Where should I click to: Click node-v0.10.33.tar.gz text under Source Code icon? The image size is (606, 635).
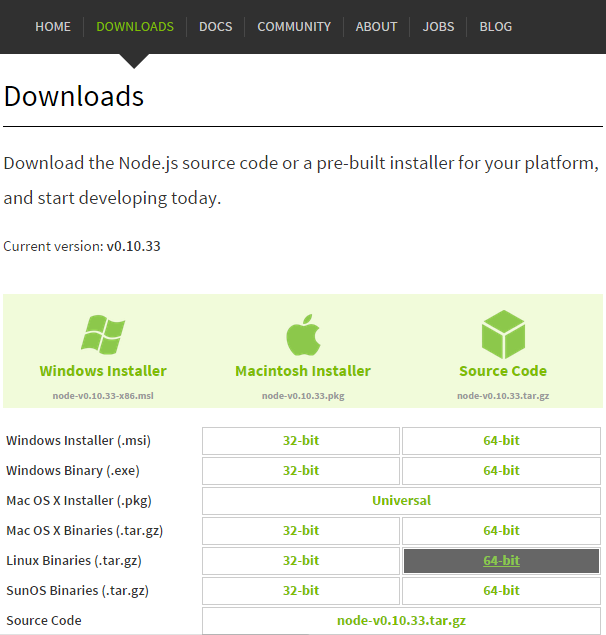pos(503,396)
